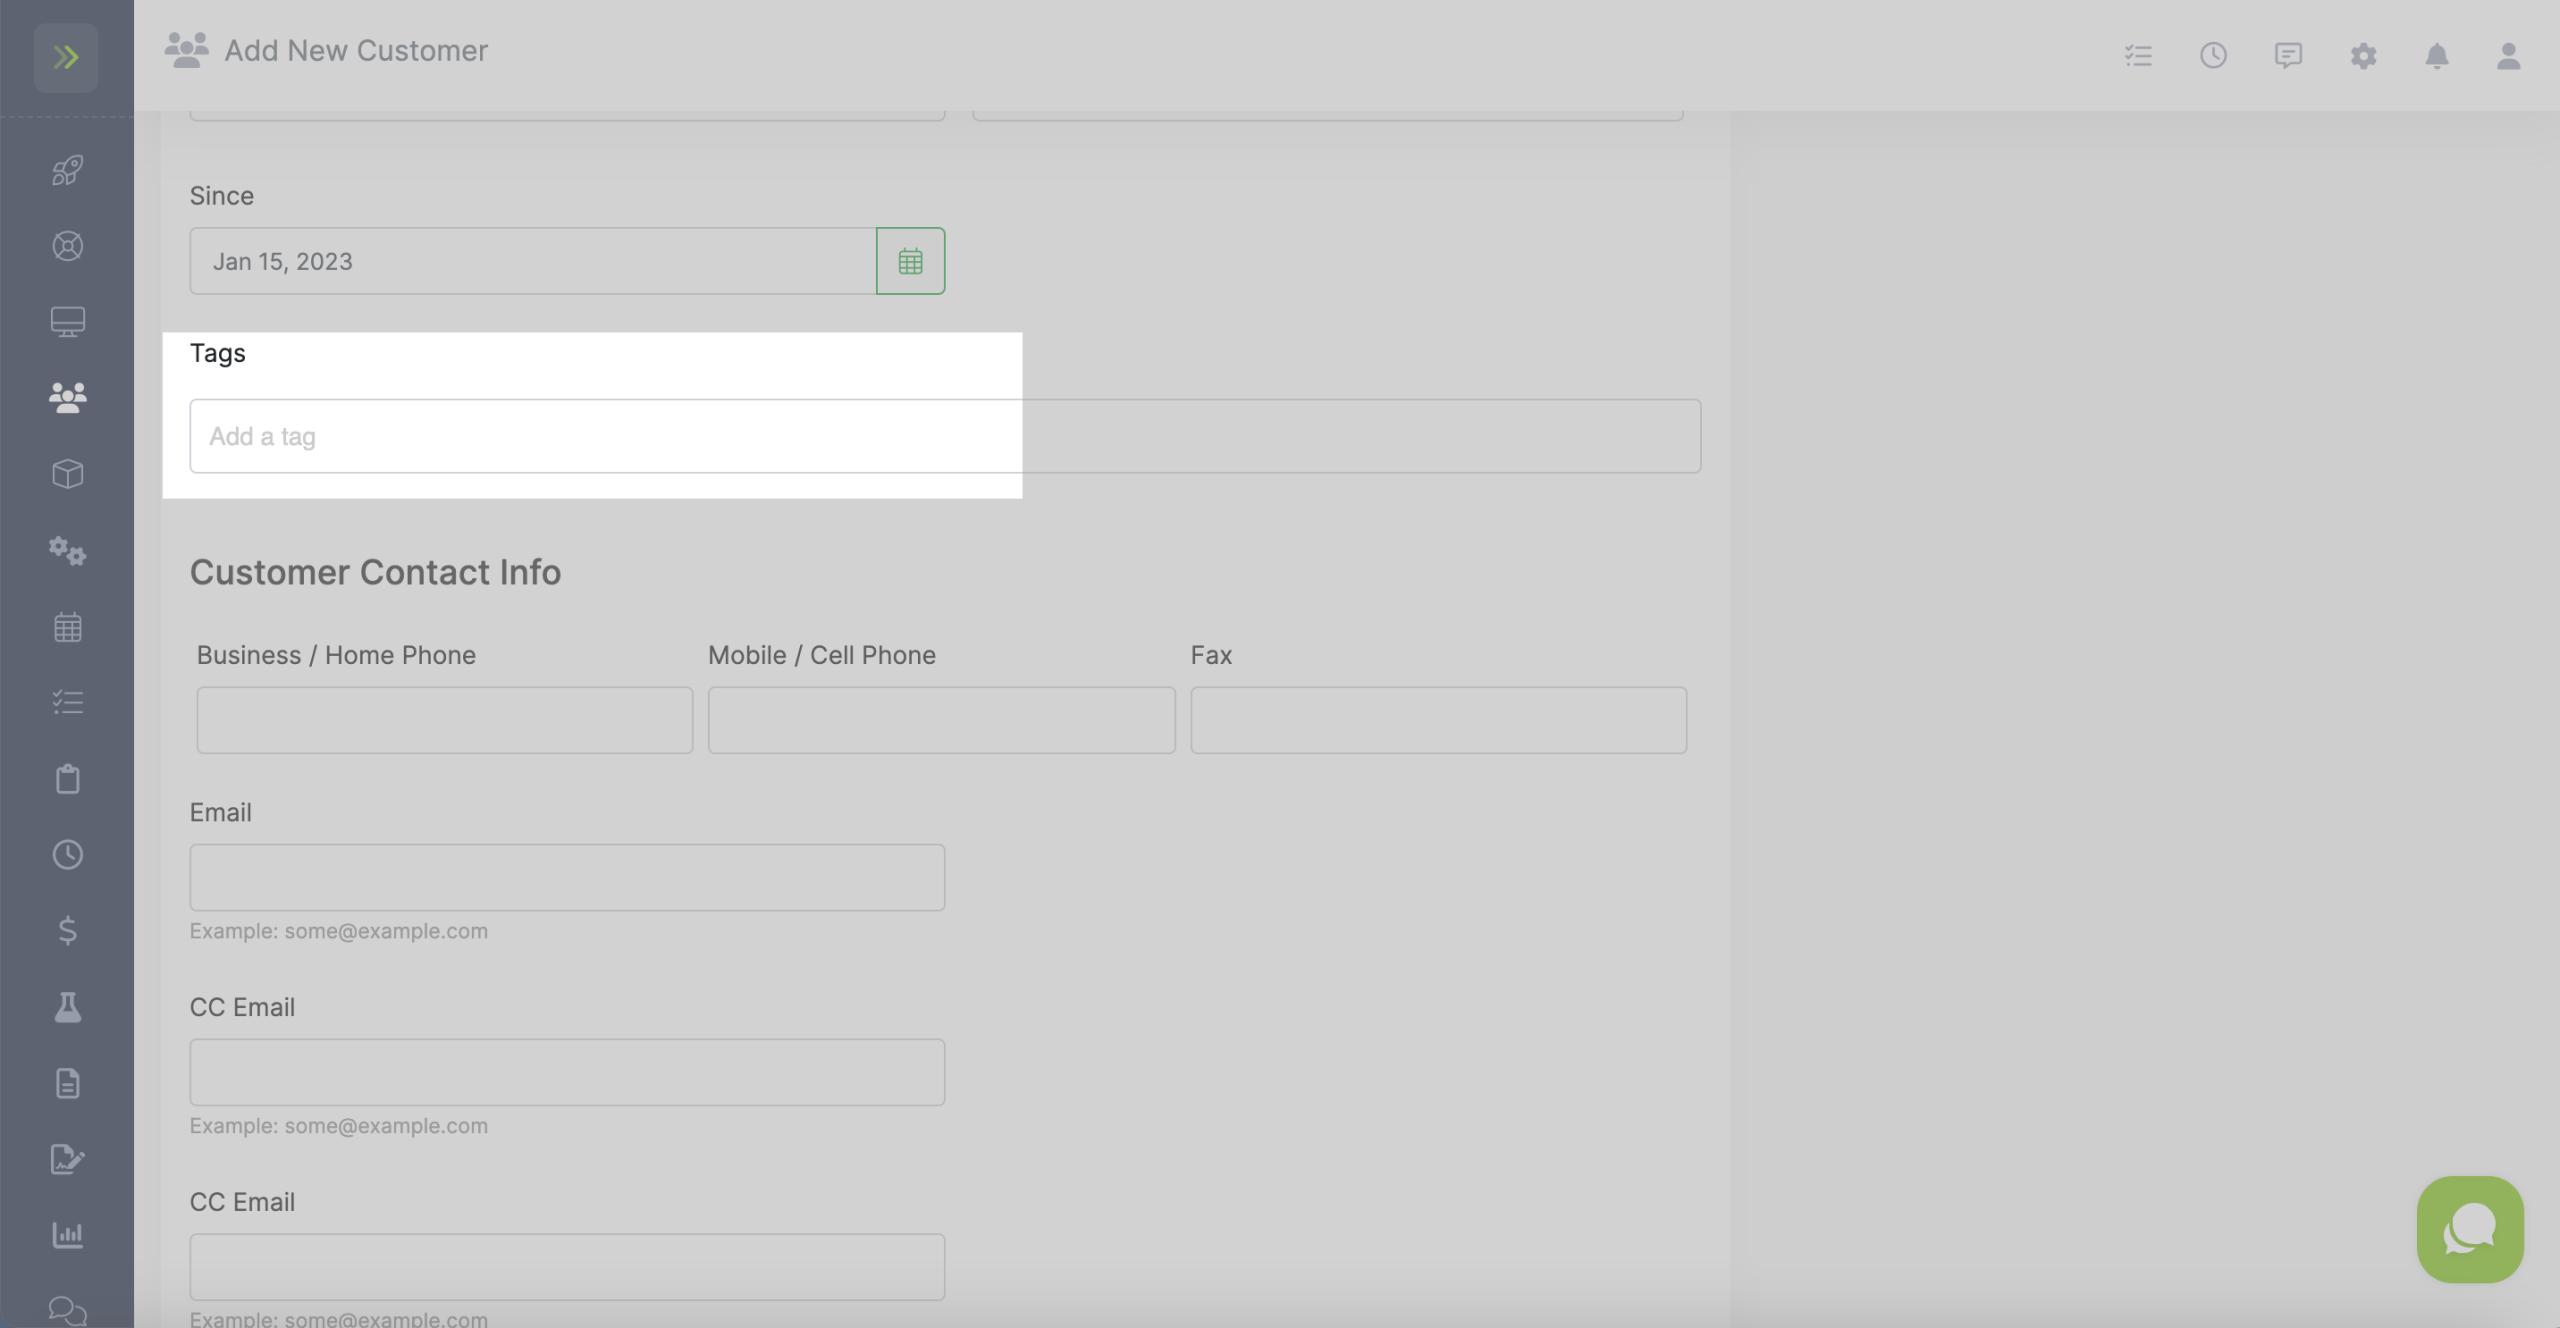This screenshot has width=2560, height=1328.
Task: Open the flask icon in sidebar
Action: coord(67,1007)
